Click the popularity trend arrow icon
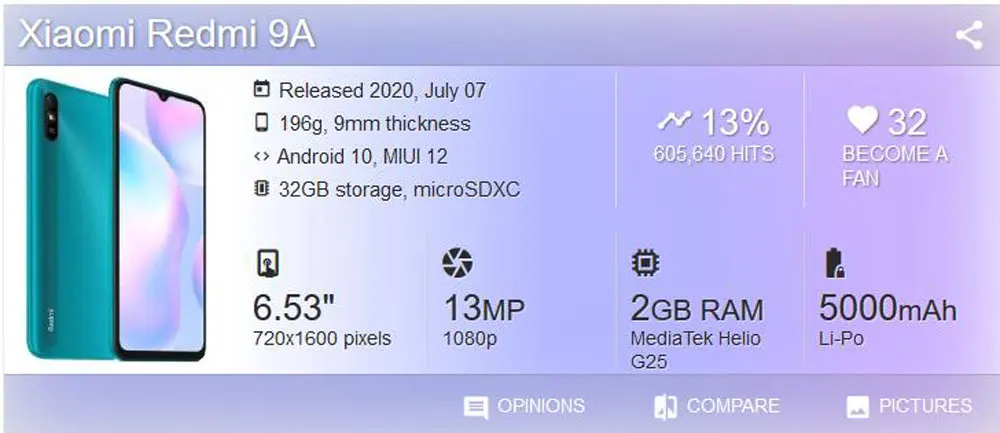The height and width of the screenshot is (433, 1000). click(x=673, y=121)
